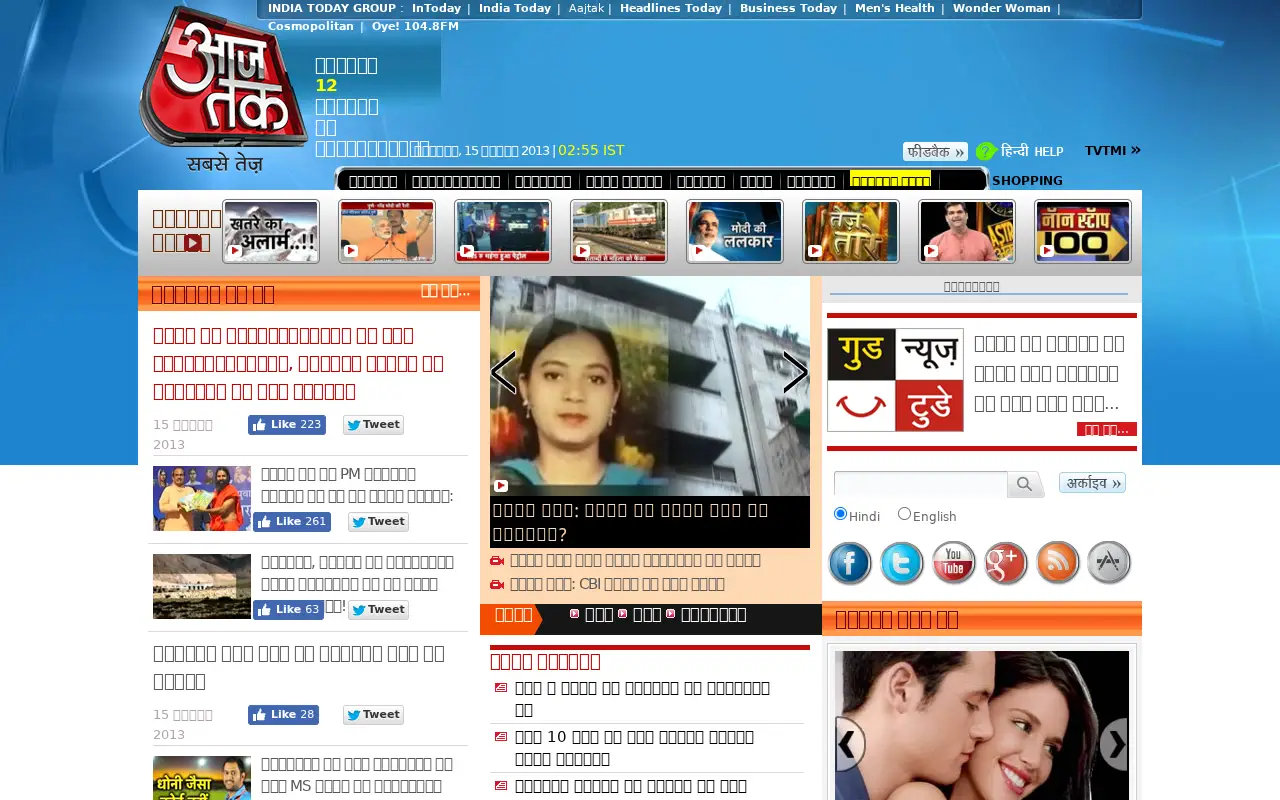The height and width of the screenshot is (800, 1280).
Task: Click the TVTMI link
Action: pos(1113,151)
